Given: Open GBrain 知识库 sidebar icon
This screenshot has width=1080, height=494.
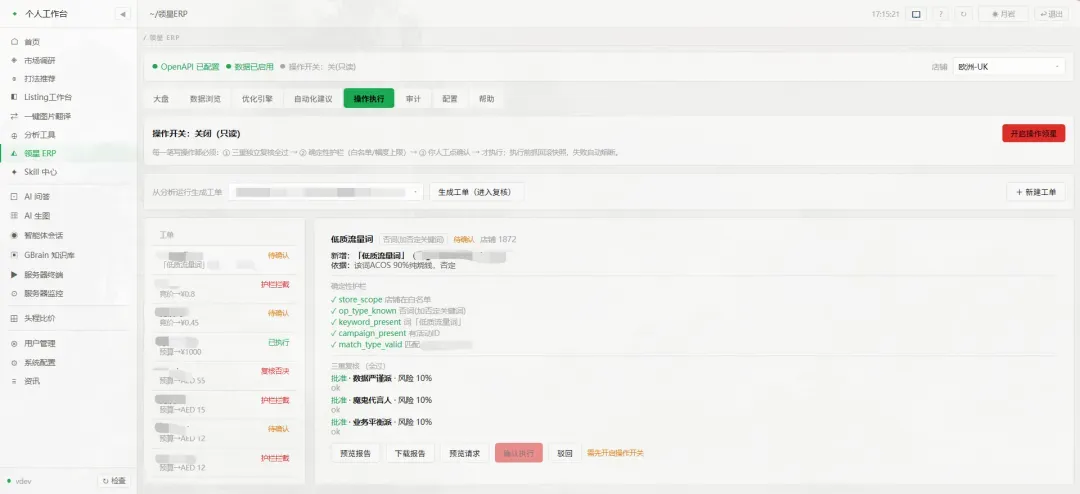Looking at the screenshot, I should click(14, 255).
